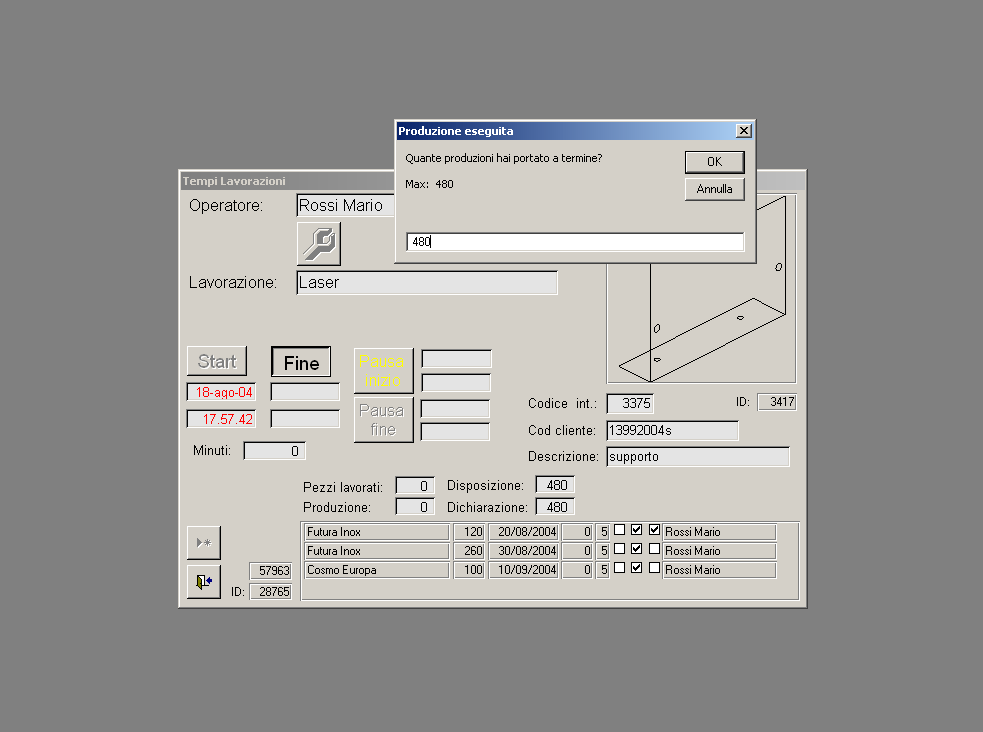Viewport: 983px width, 732px height.
Task: Toggle second checkbox in Futura Inox 120 row
Action: pyautogui.click(x=636, y=530)
